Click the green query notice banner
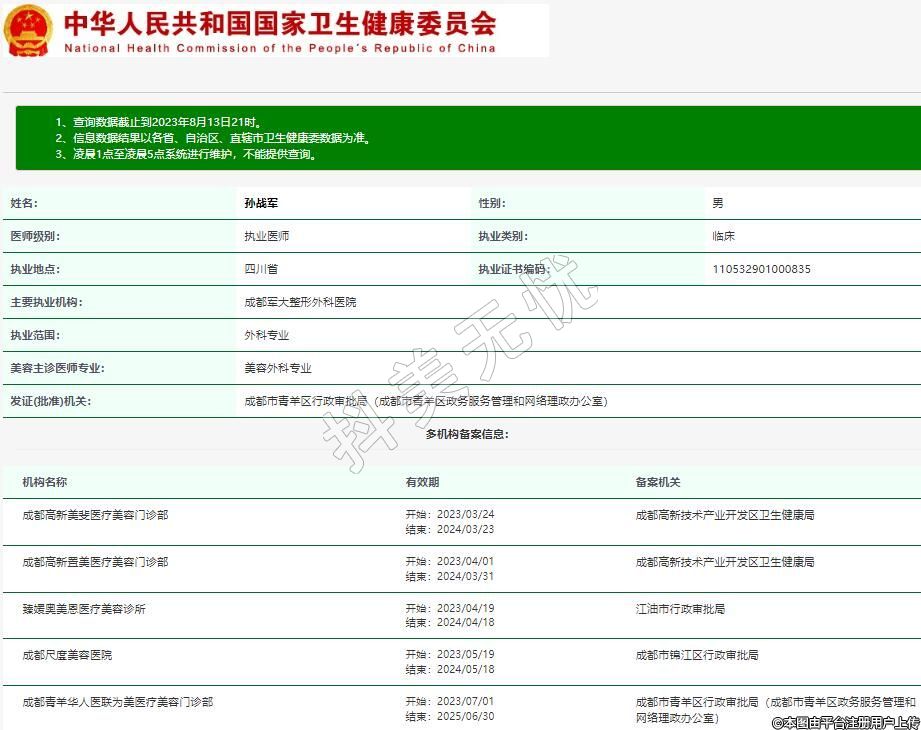The height and width of the screenshot is (730, 921). 467,138
